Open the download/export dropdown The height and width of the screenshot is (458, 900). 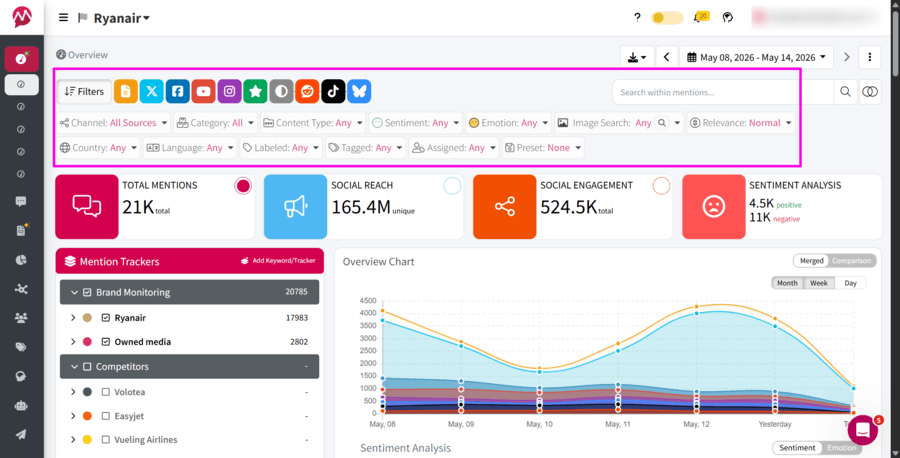[637, 57]
